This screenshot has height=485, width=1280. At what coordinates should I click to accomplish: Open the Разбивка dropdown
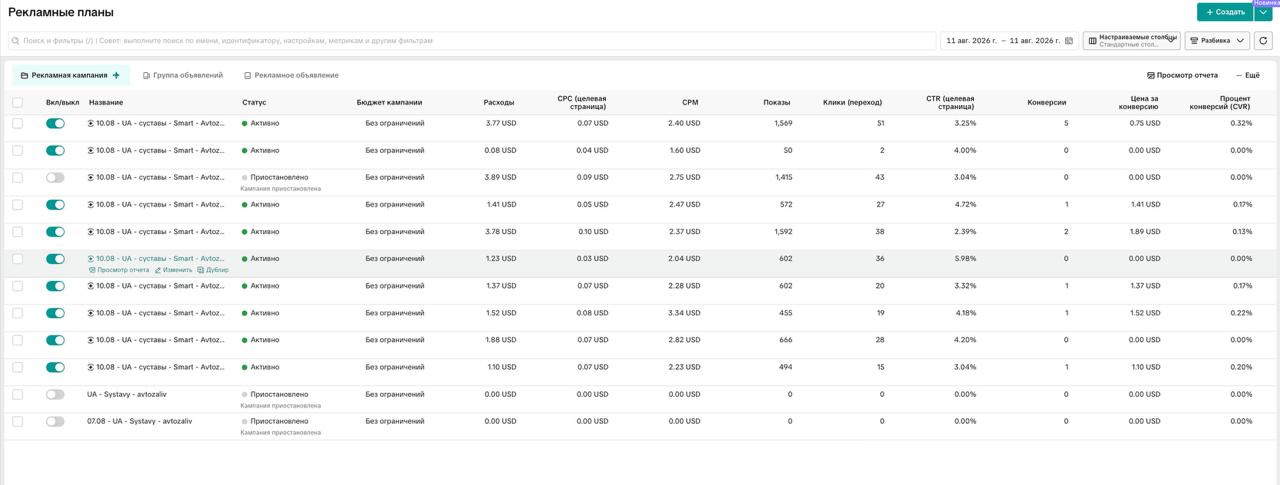coord(1217,41)
